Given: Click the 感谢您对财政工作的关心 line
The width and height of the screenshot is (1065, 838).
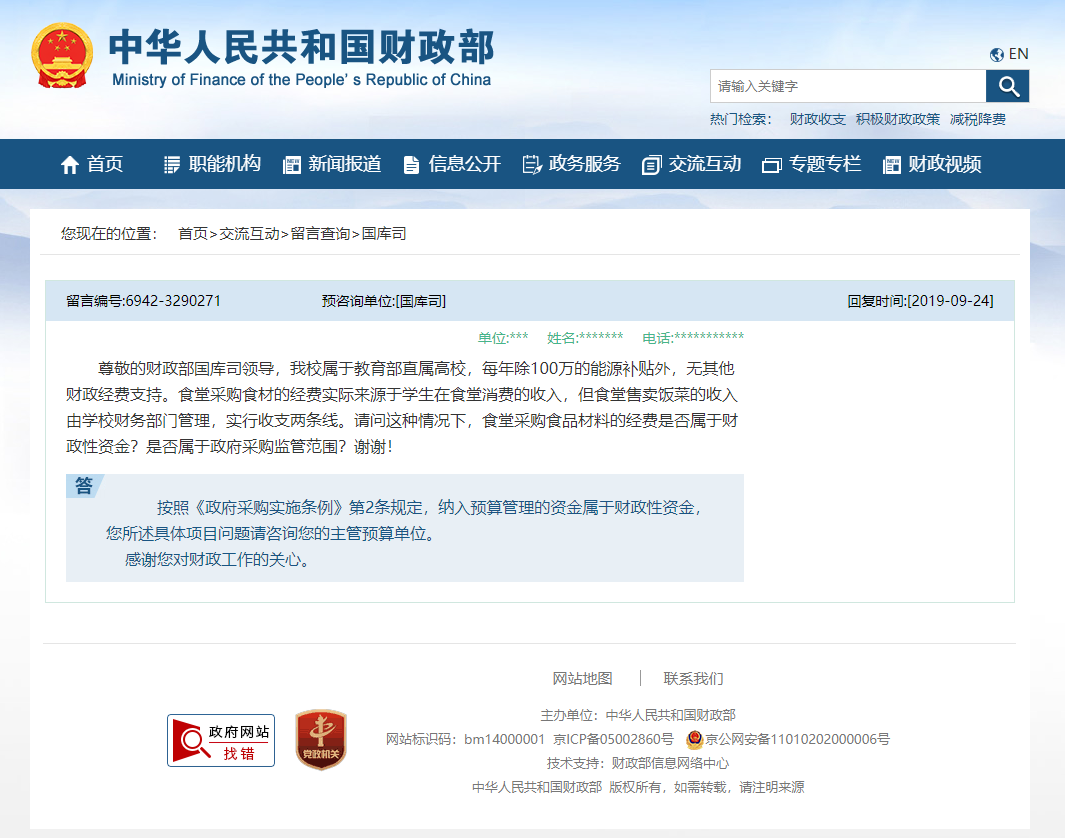Looking at the screenshot, I should point(217,560).
